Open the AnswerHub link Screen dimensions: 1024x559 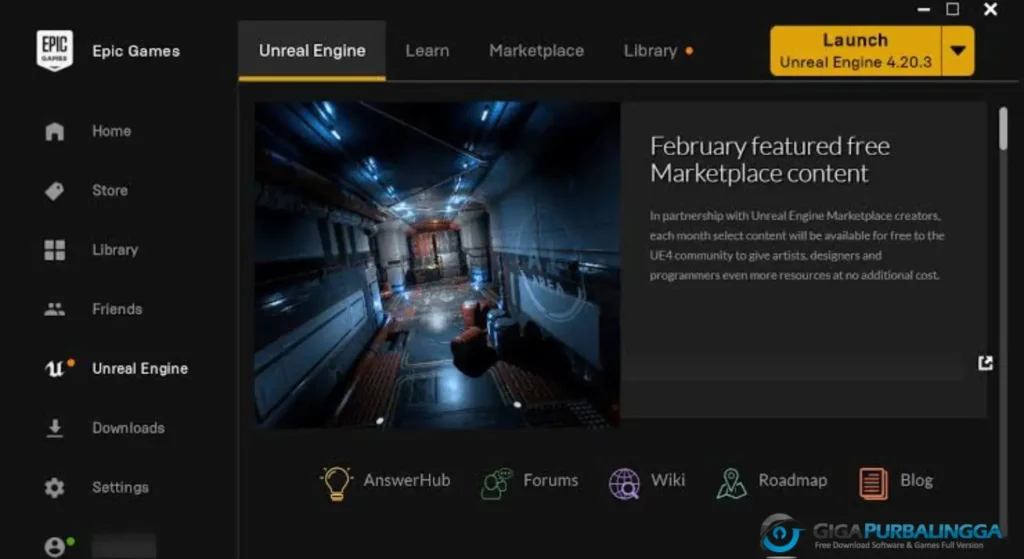[x=407, y=481]
